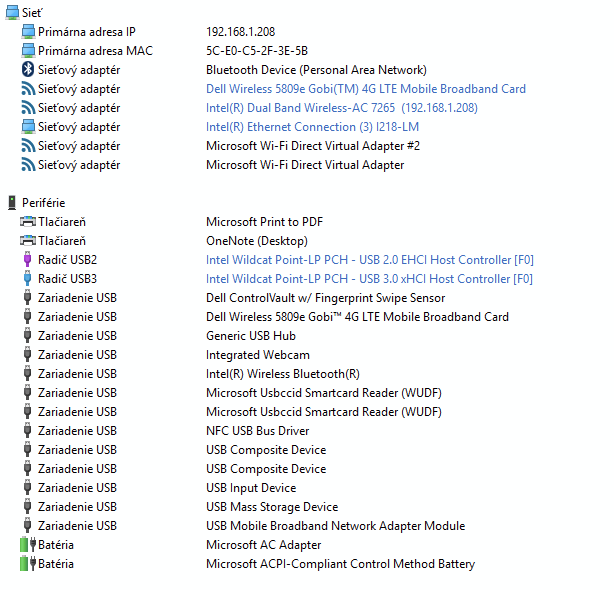
Task: Open the Intel(R) Dual Band Wireless-AC 7265 link
Action: pos(342,108)
